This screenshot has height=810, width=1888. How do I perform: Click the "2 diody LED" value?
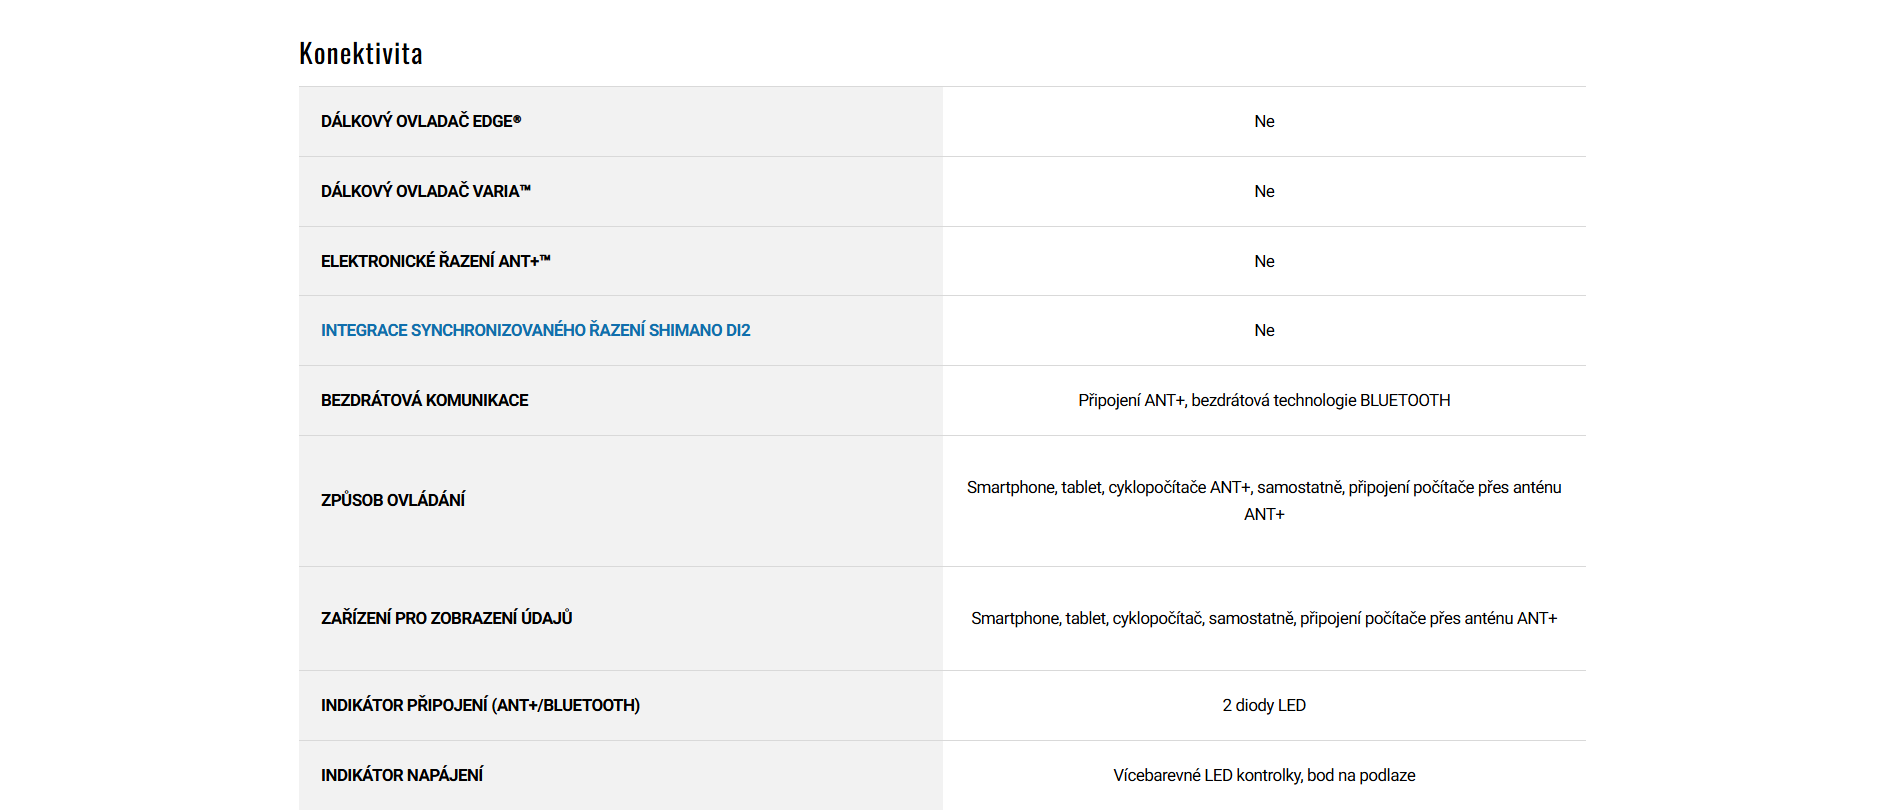pyautogui.click(x=1264, y=705)
